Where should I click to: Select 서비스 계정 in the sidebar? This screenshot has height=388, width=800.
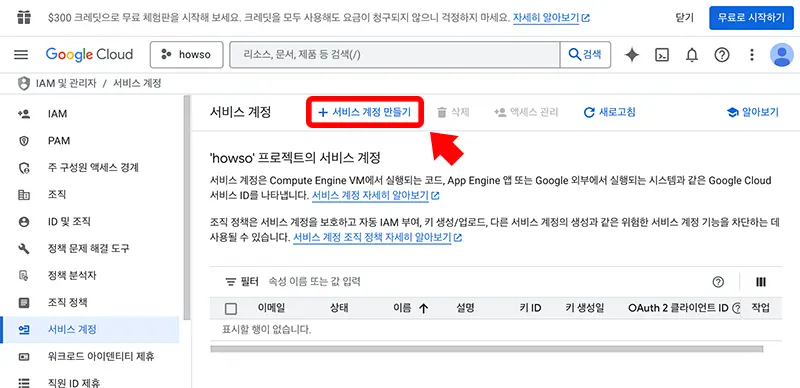coord(90,330)
